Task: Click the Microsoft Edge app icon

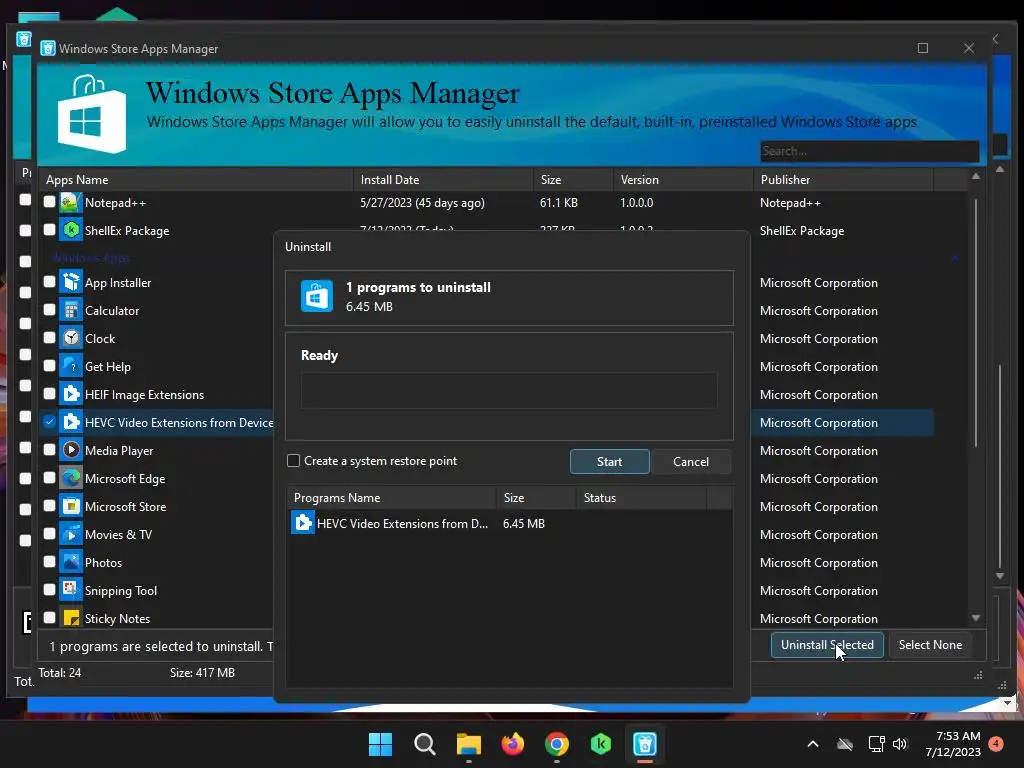Action: 71,479
